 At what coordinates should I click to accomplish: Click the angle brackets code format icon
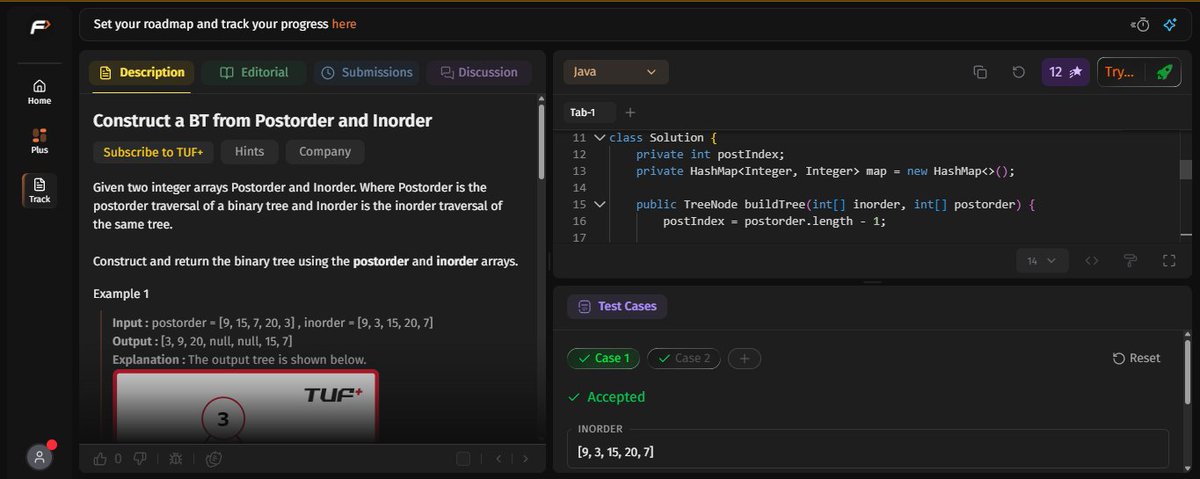pos(1092,261)
